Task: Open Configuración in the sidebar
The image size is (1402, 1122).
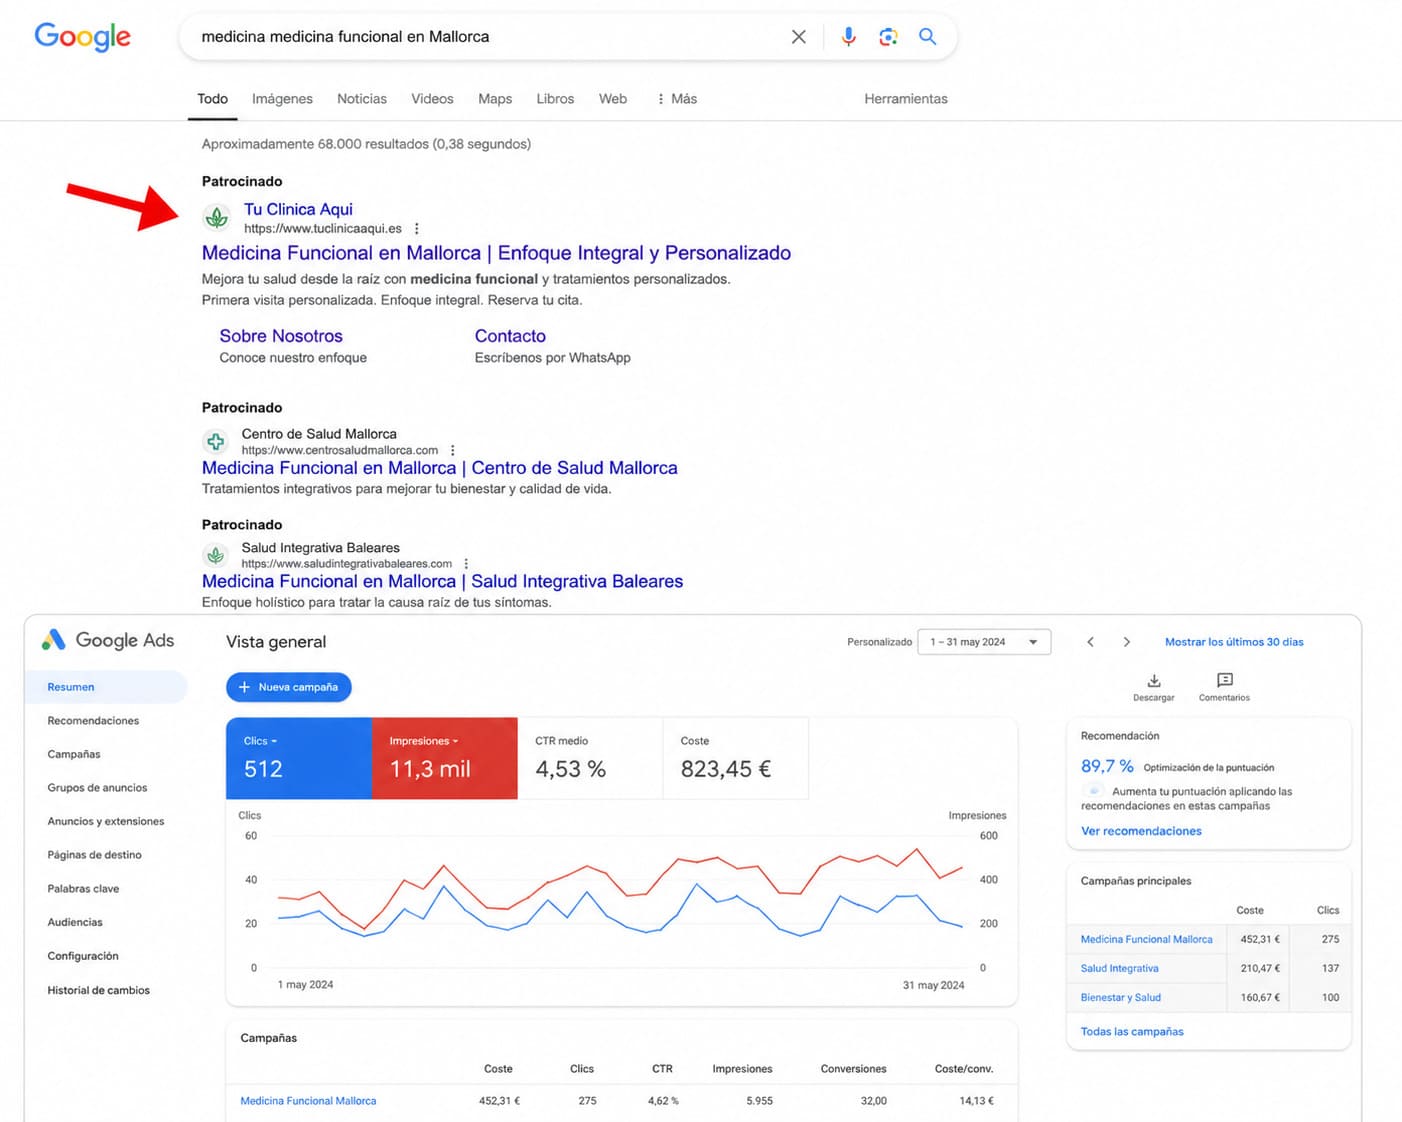Action: [x=83, y=956]
